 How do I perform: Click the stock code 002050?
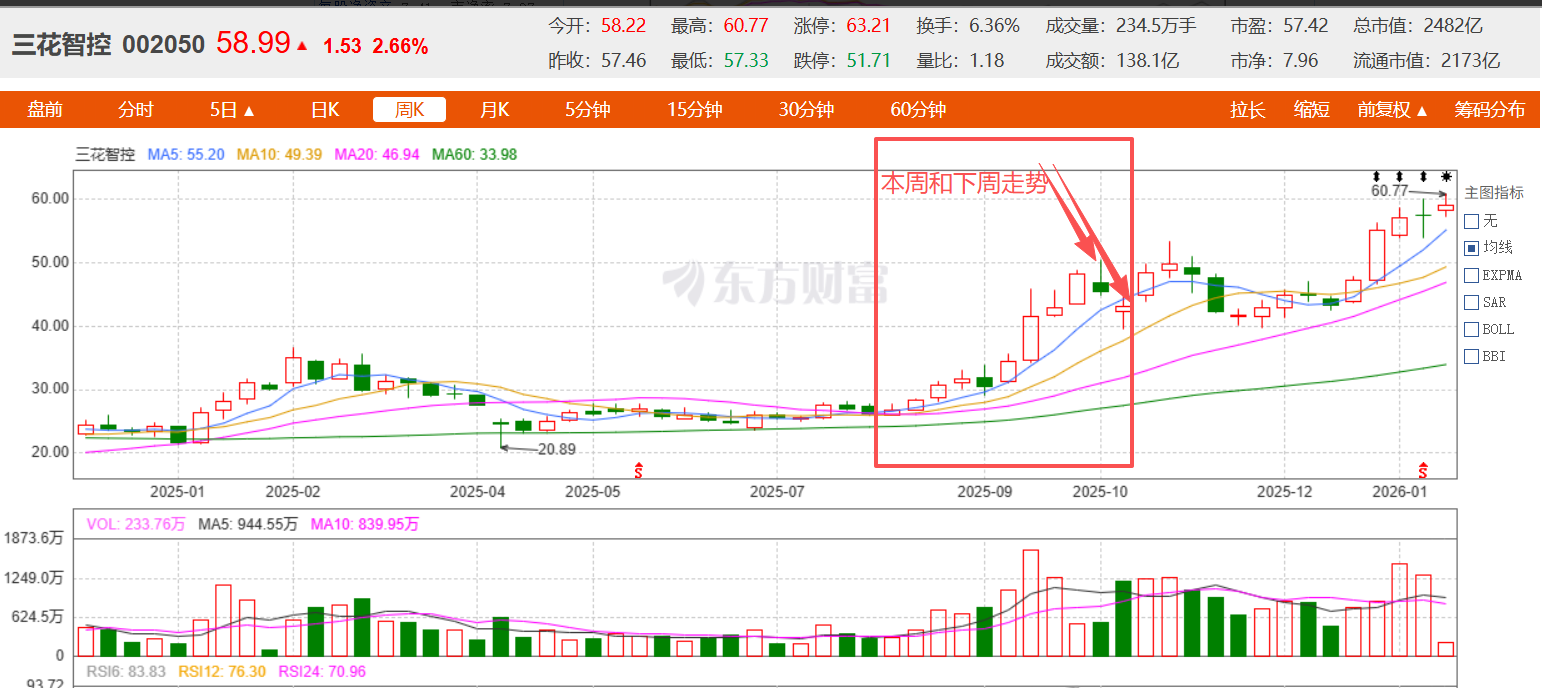[163, 45]
